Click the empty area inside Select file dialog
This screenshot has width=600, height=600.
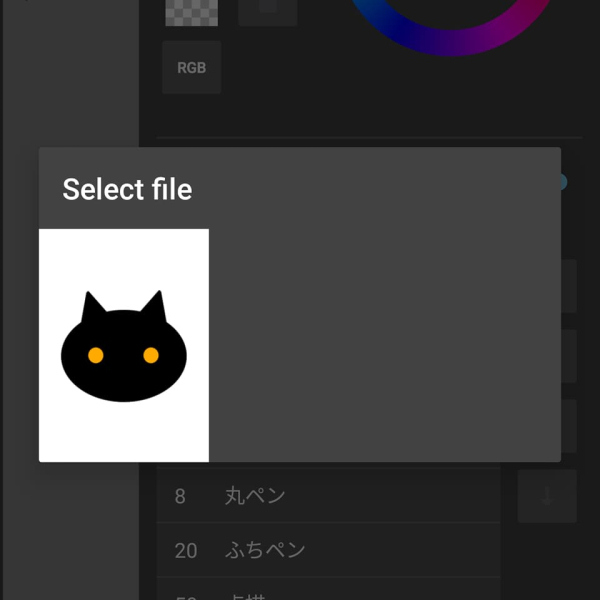(x=385, y=345)
